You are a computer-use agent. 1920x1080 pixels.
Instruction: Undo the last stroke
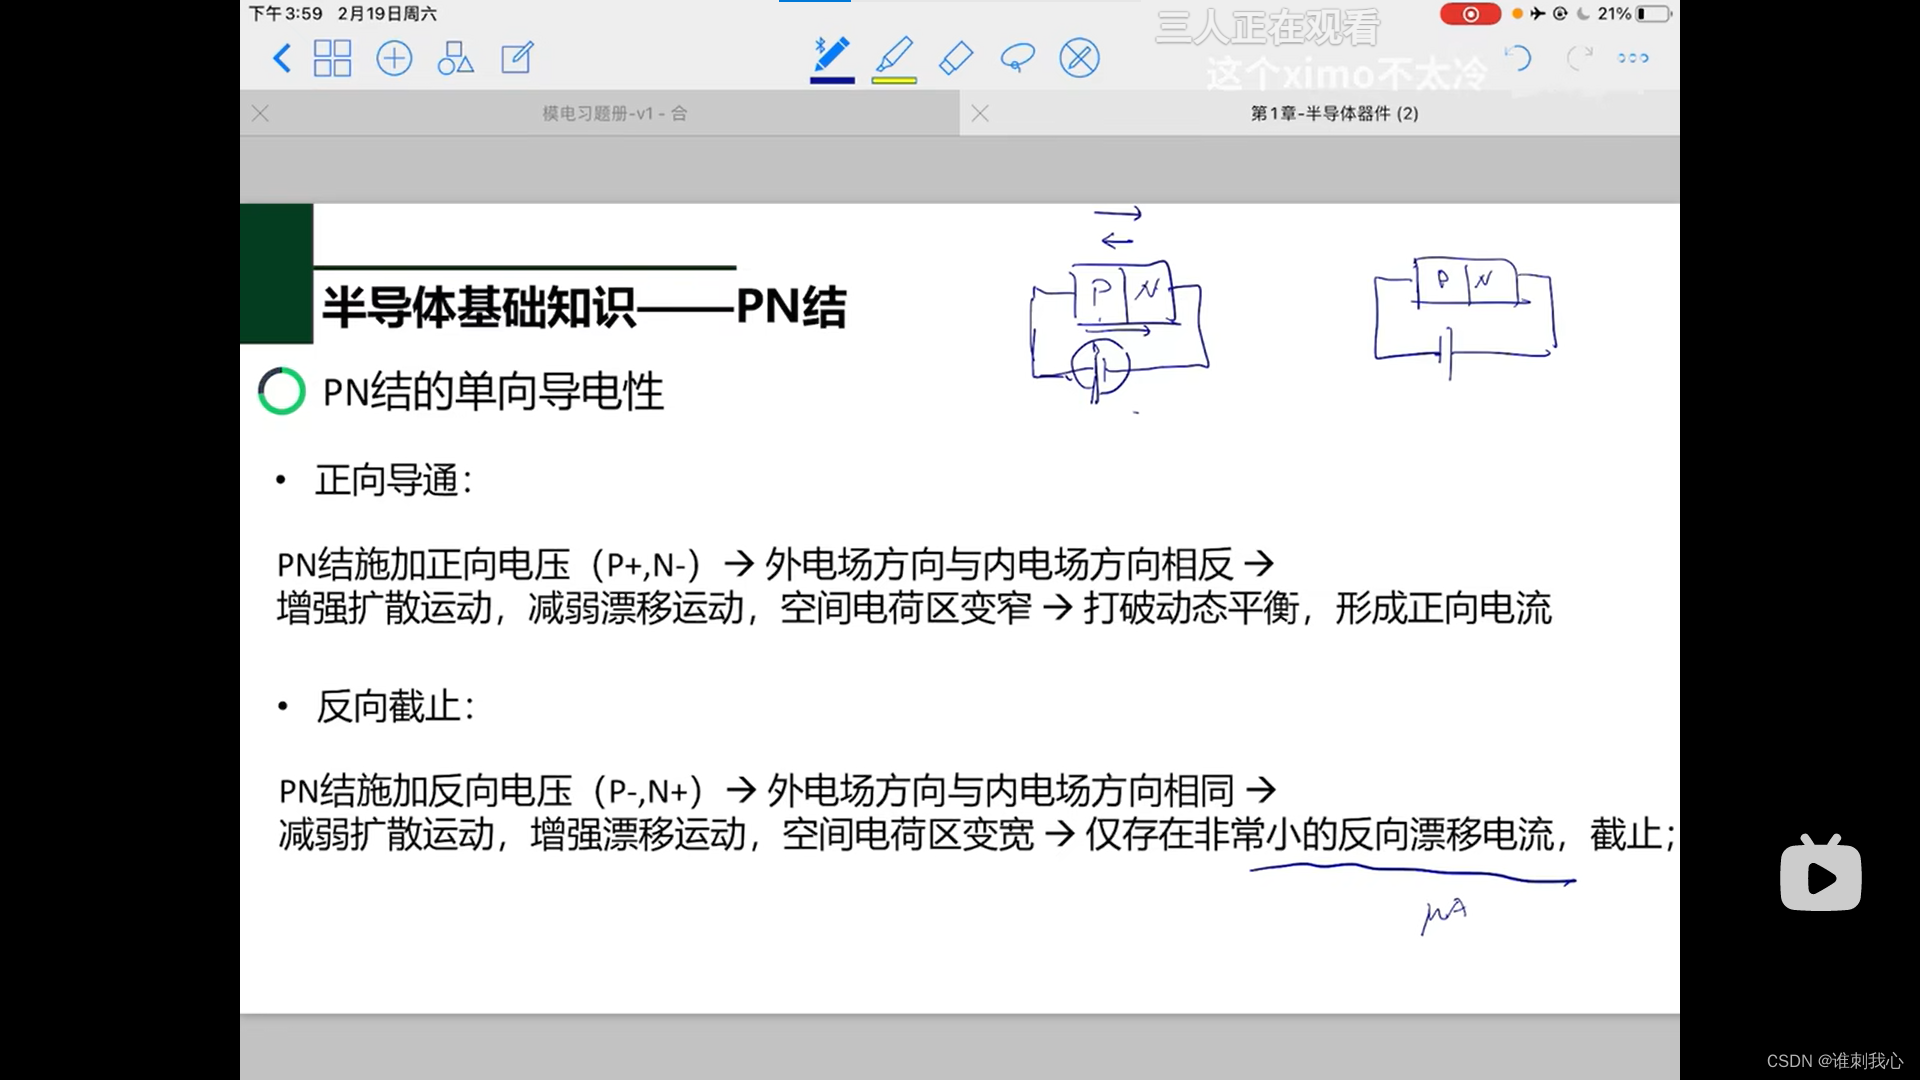(x=1517, y=58)
